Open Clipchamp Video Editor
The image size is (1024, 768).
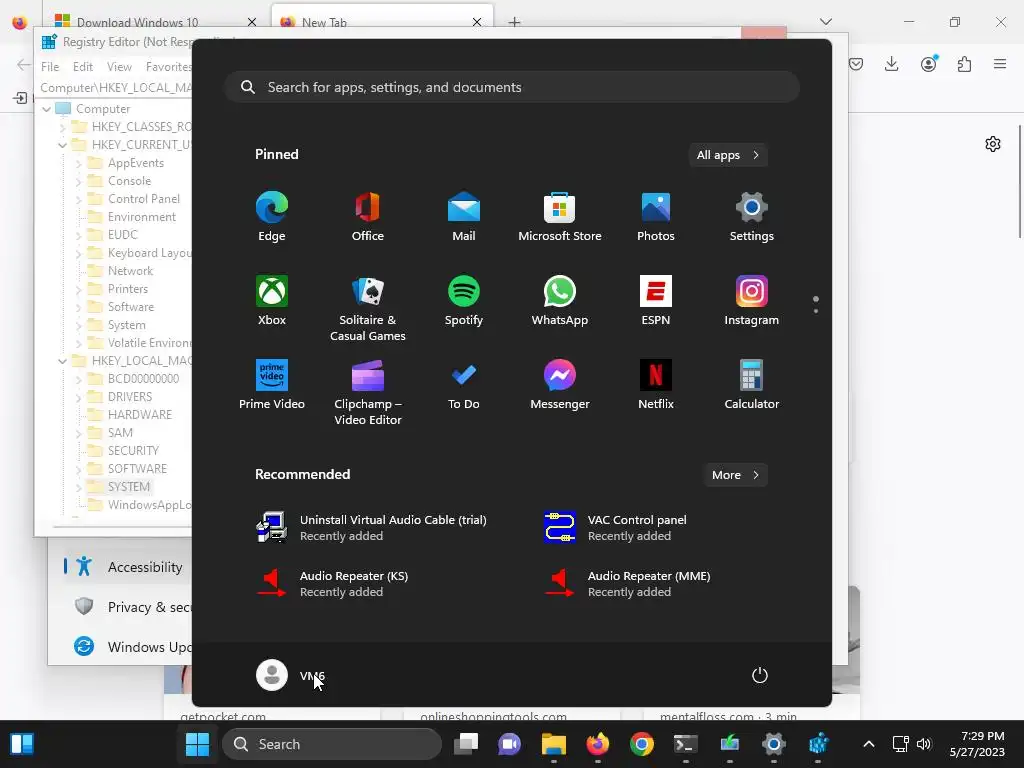(368, 392)
